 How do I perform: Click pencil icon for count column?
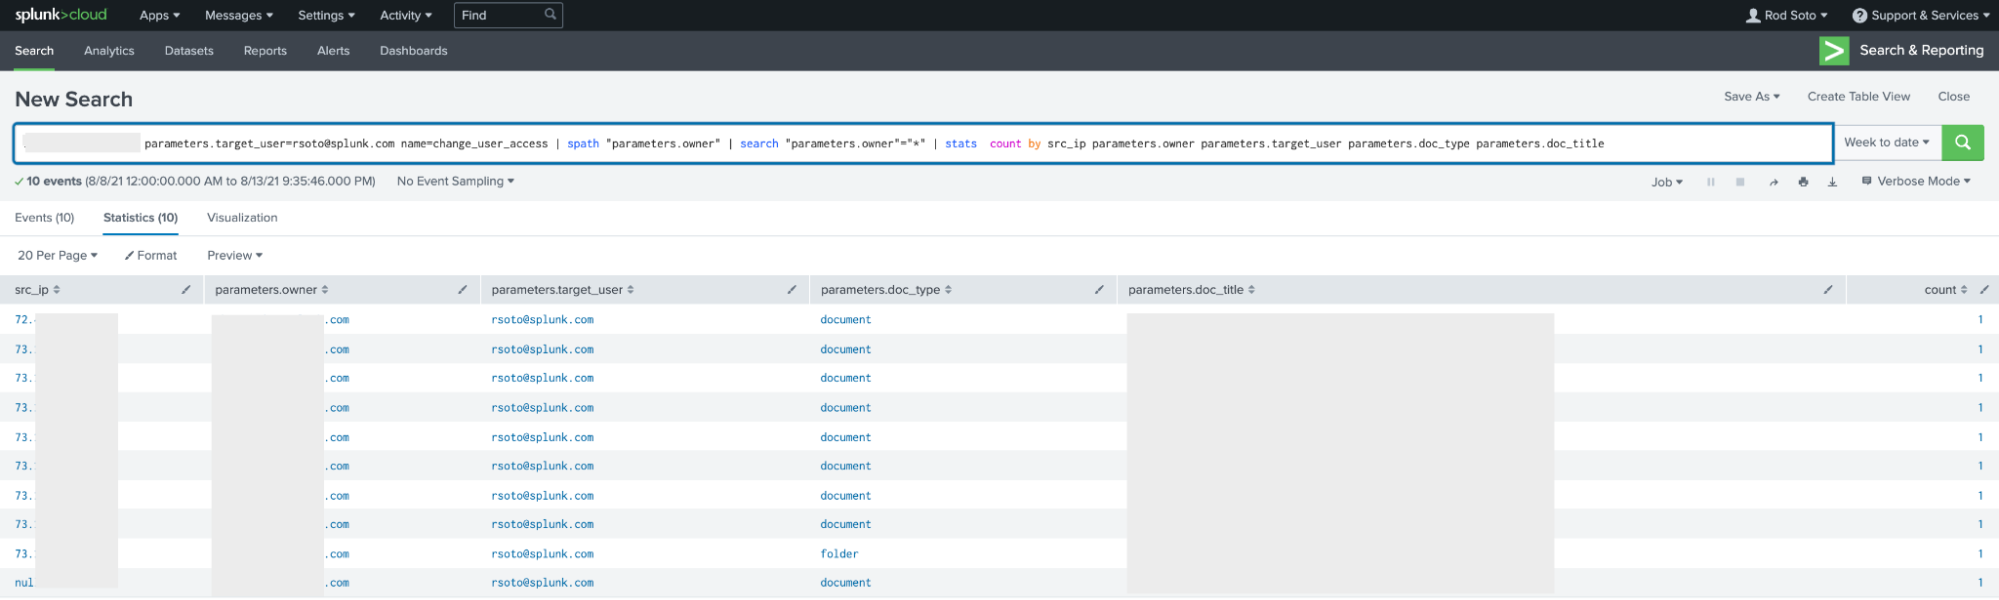[x=1984, y=290]
